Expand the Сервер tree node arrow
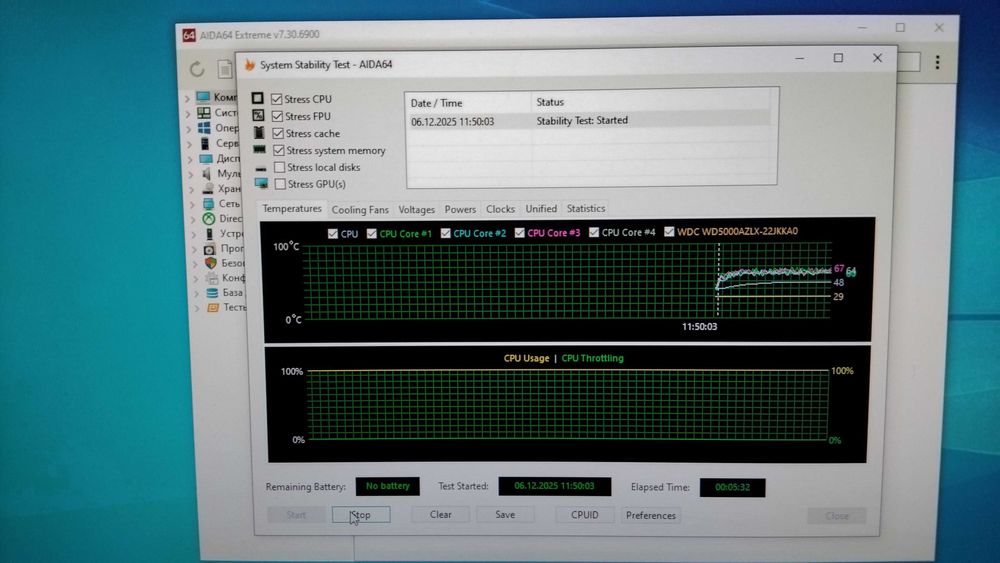This screenshot has height=563, width=1000. [x=189, y=144]
